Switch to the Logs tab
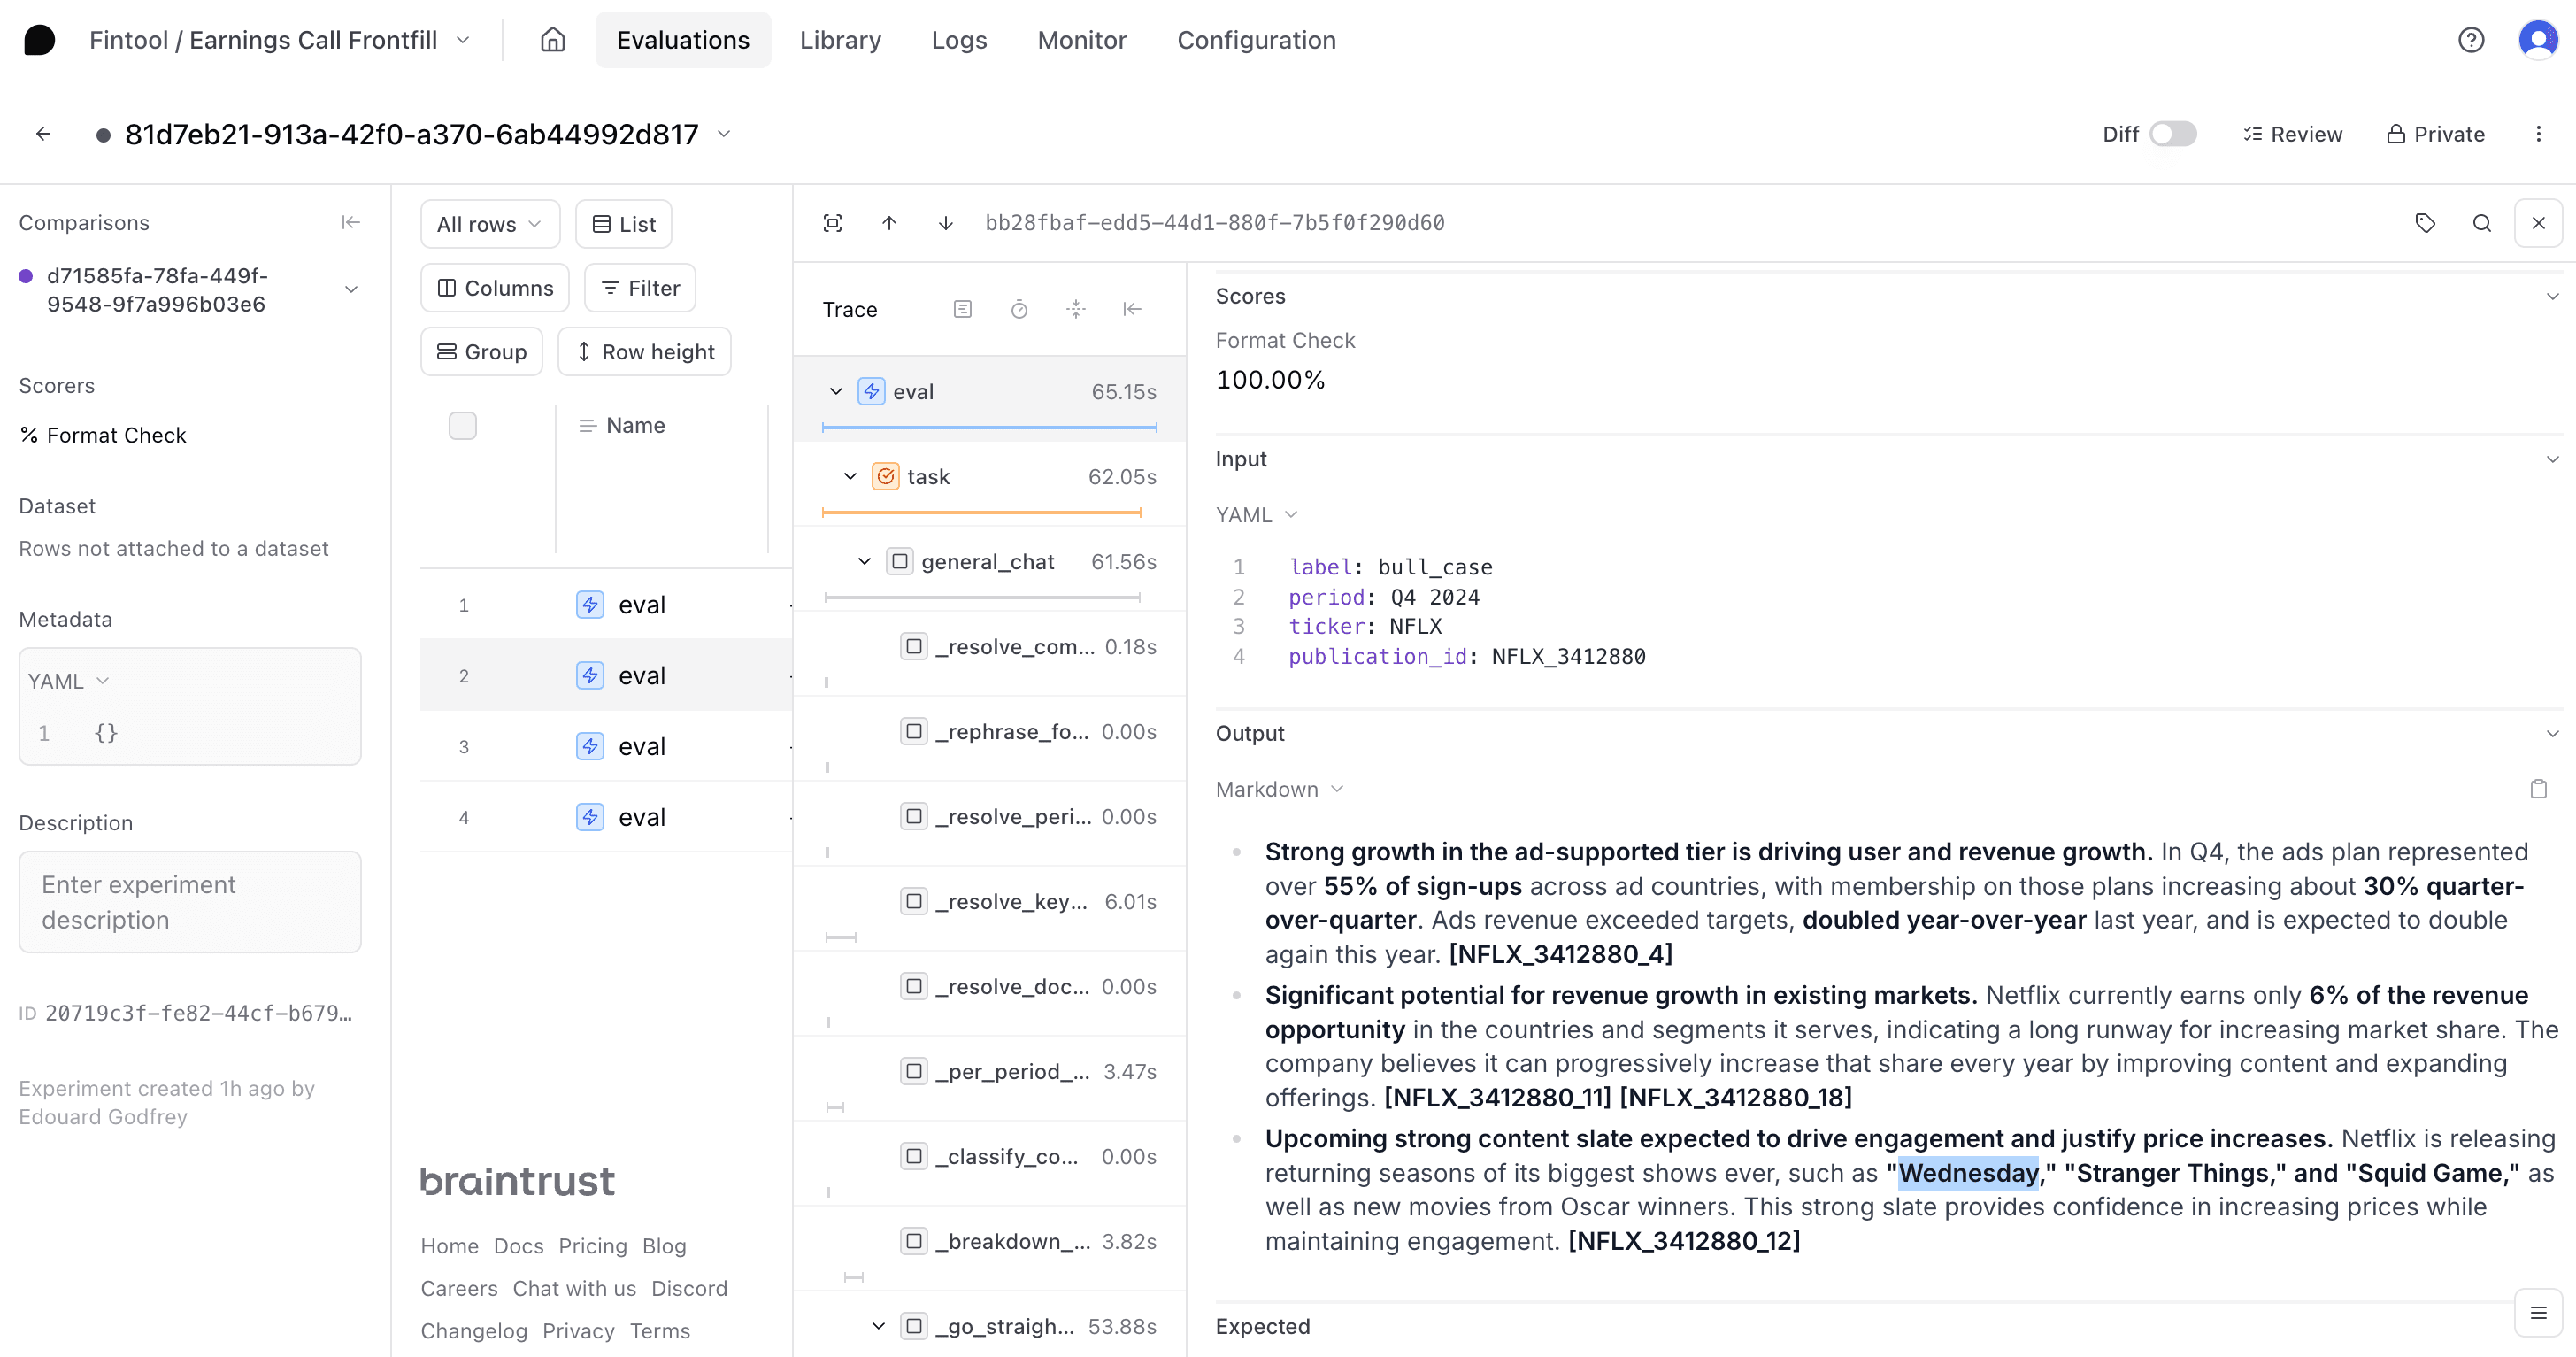Image resolution: width=2576 pixels, height=1357 pixels. tap(958, 40)
